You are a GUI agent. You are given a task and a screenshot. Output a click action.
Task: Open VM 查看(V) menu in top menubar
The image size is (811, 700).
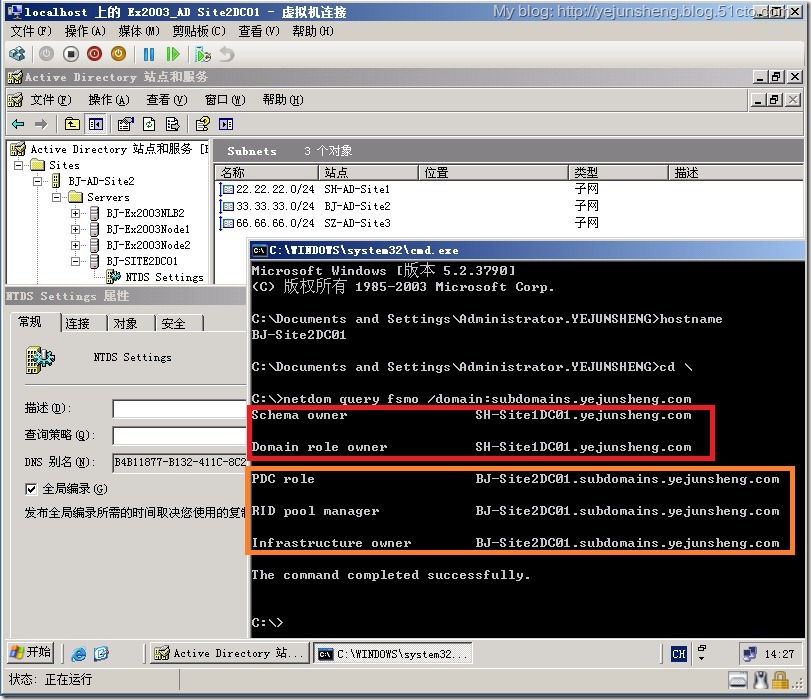(259, 32)
